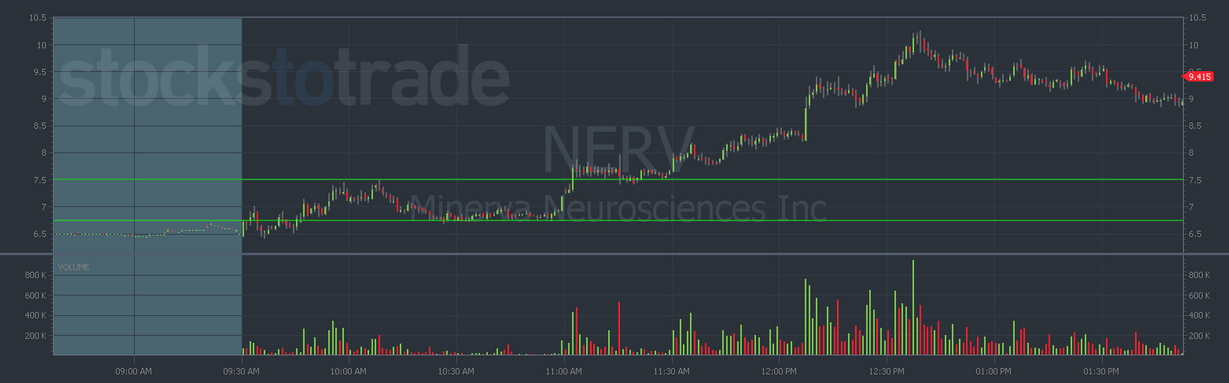
Task: Click the VOLUME pane label
Action: tap(73, 267)
